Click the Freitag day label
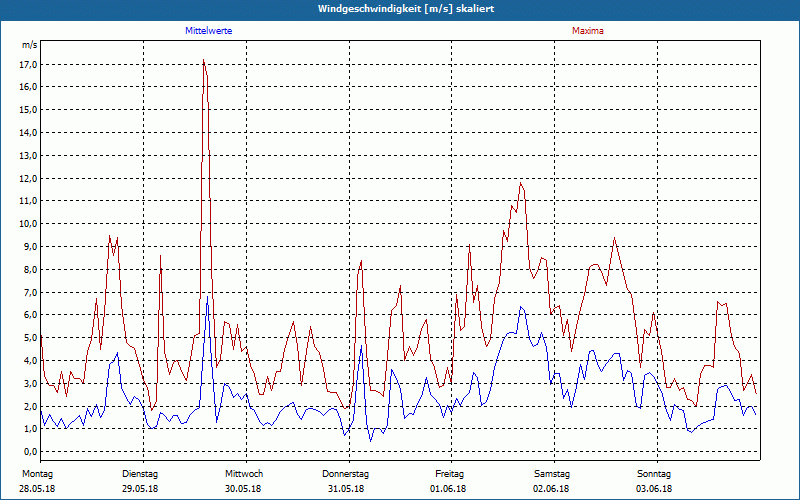This screenshot has height=500, width=800. coord(449,474)
